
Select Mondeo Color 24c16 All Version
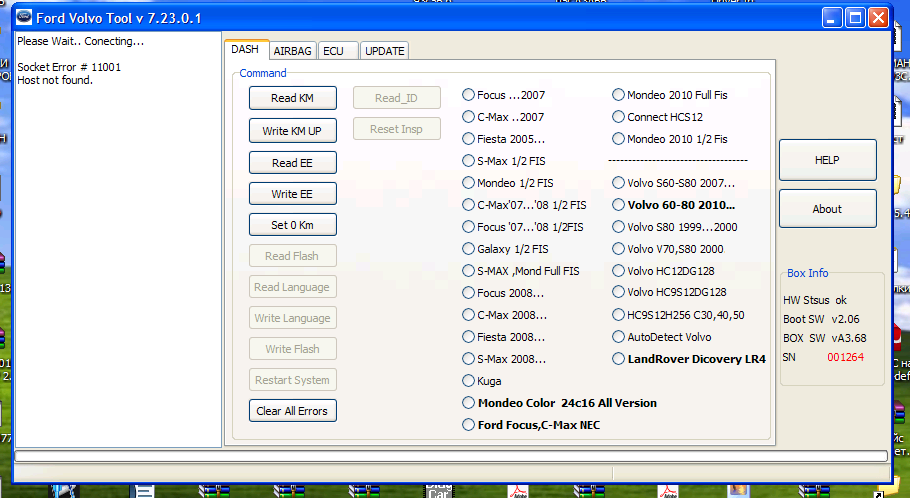(x=559, y=403)
